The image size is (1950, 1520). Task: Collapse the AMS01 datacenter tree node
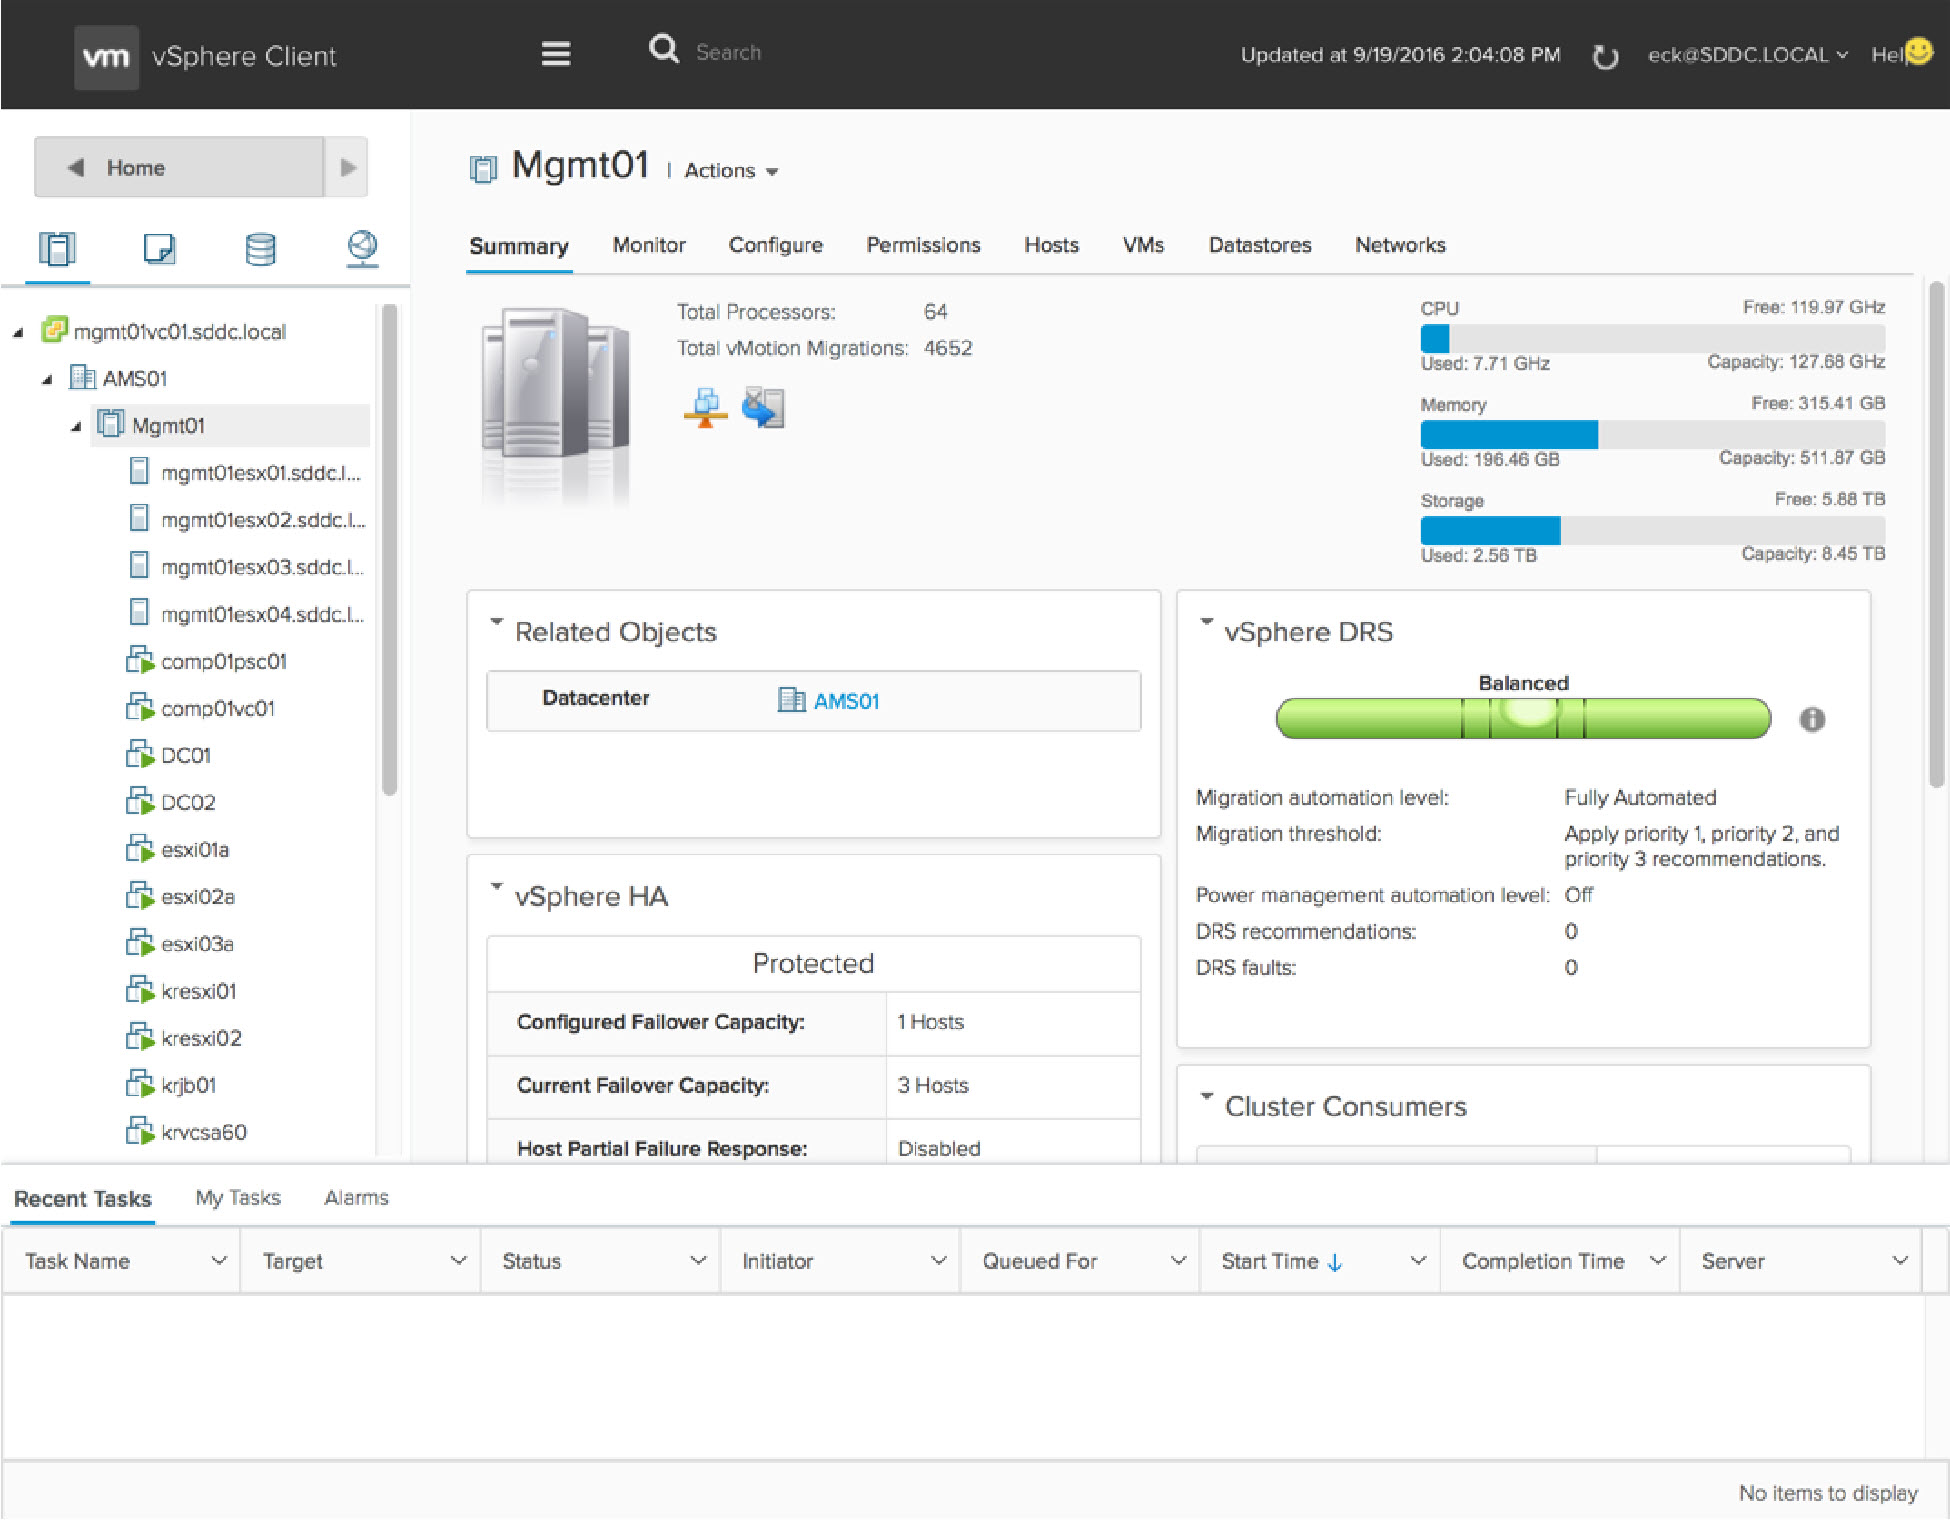click(47, 379)
